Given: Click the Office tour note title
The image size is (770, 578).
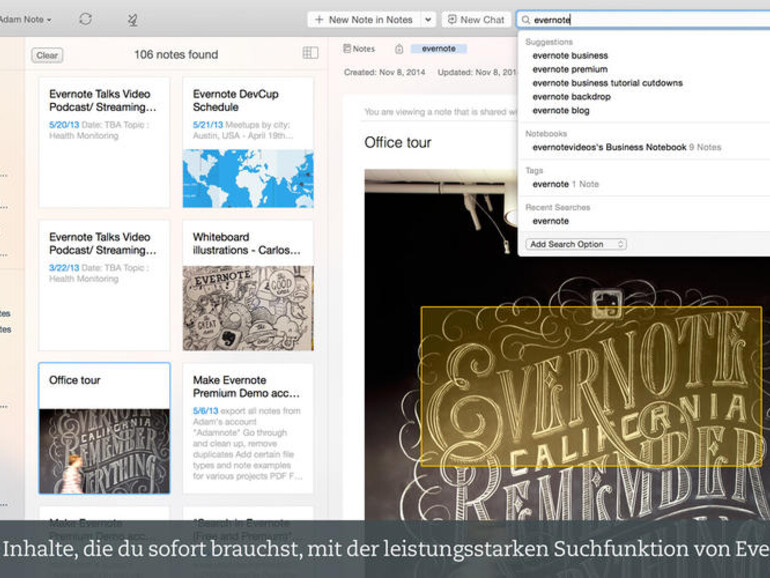Looking at the screenshot, I should tap(398, 142).
